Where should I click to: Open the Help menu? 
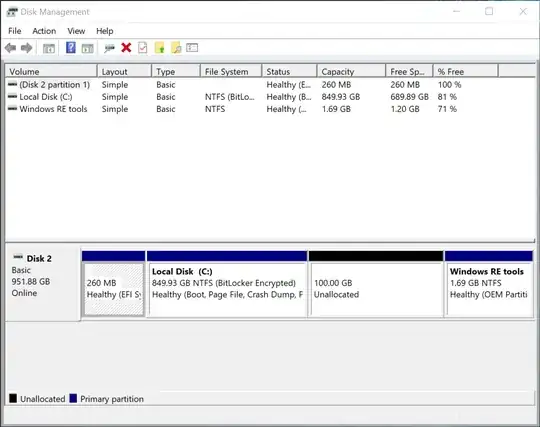click(x=105, y=31)
